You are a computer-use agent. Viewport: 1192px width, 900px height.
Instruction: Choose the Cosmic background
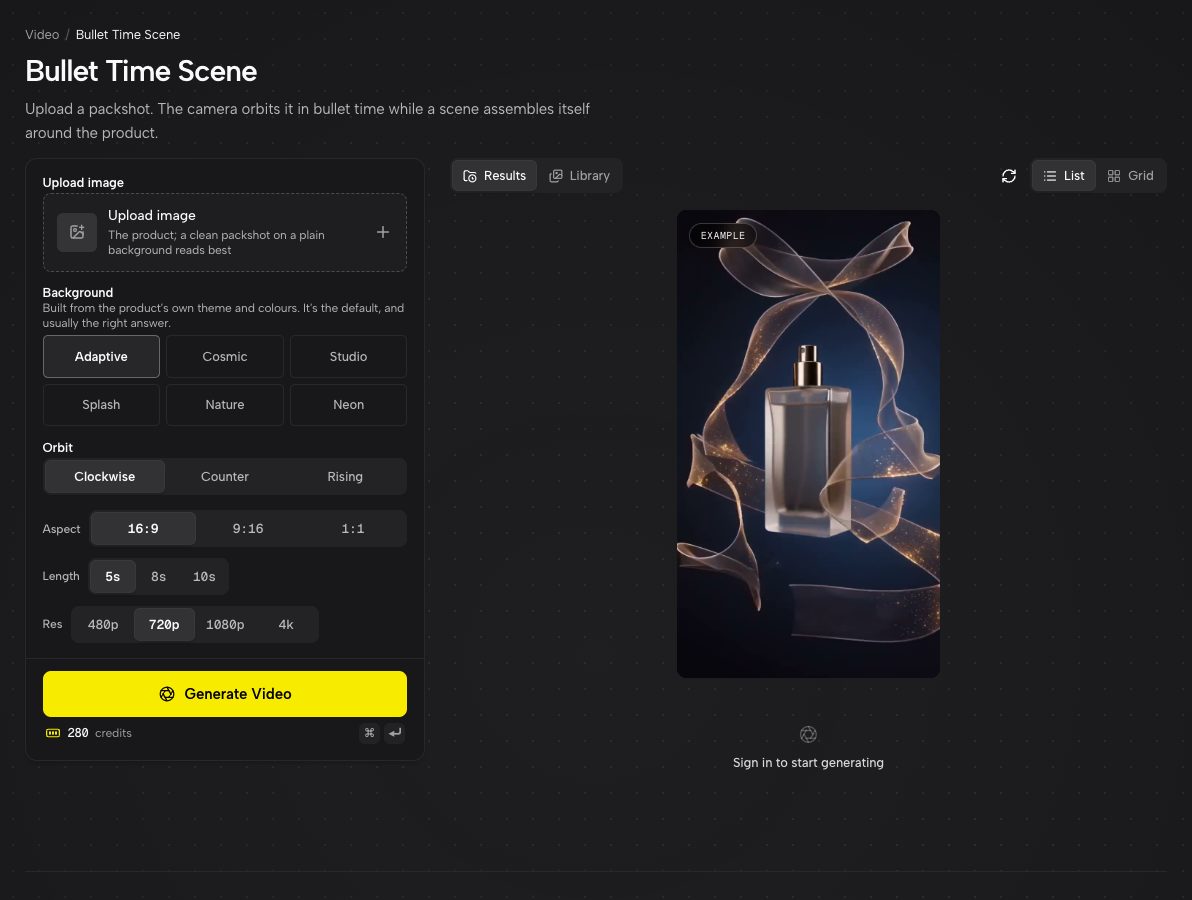224,357
